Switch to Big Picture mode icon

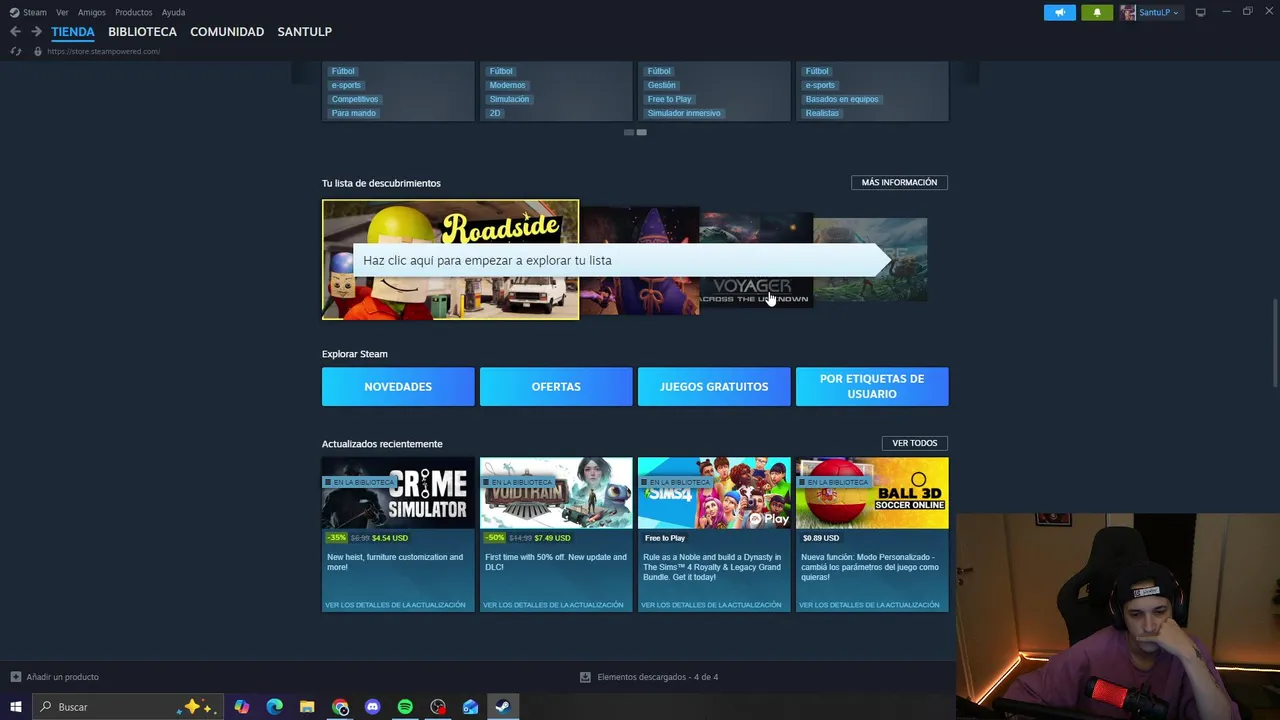1200,12
